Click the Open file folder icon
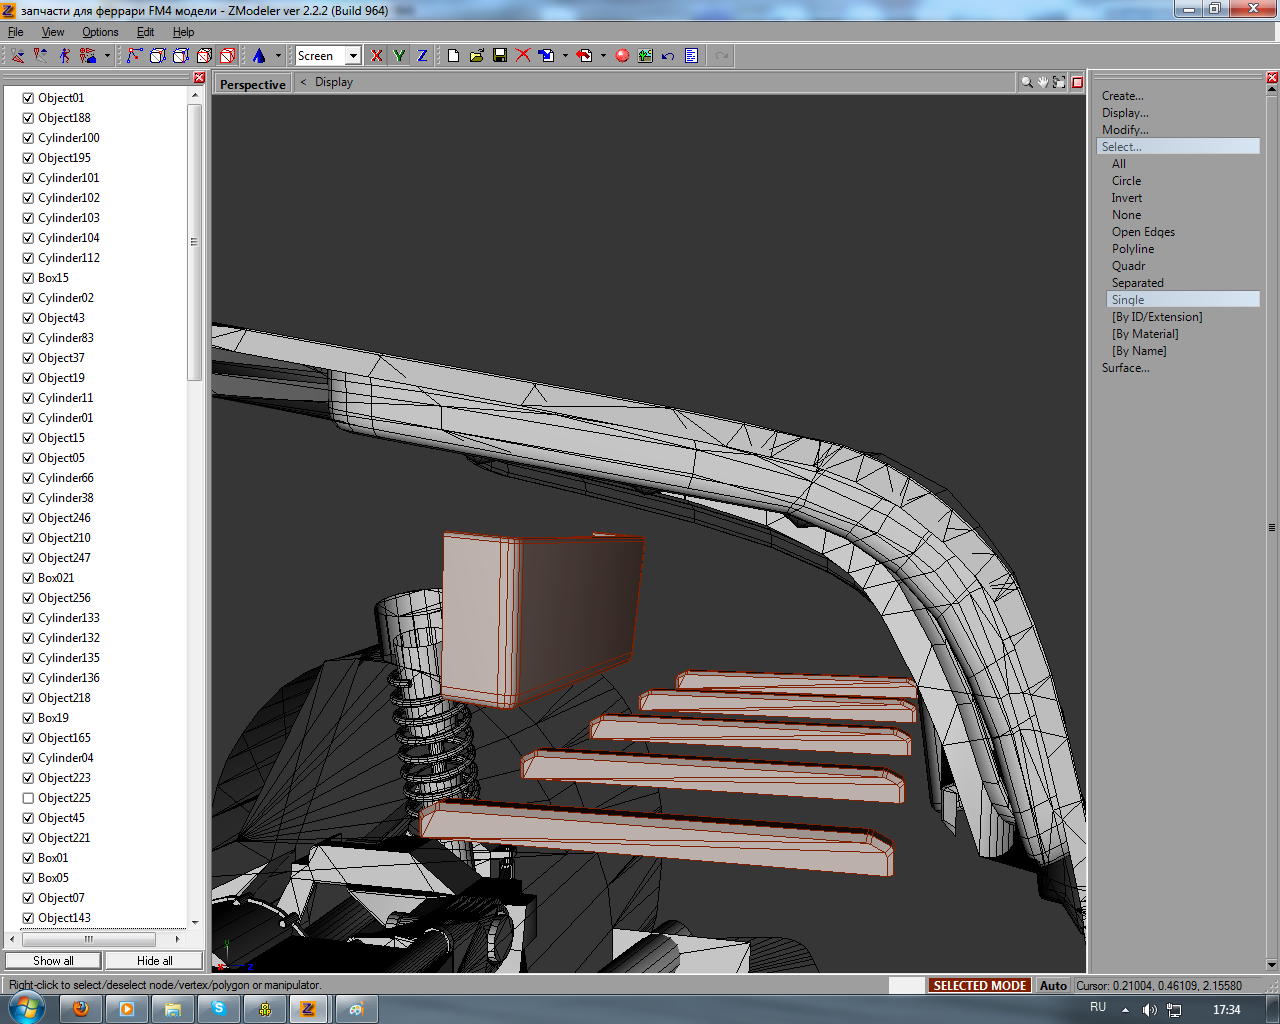Image resolution: width=1280 pixels, height=1024 pixels. pyautogui.click(x=477, y=56)
